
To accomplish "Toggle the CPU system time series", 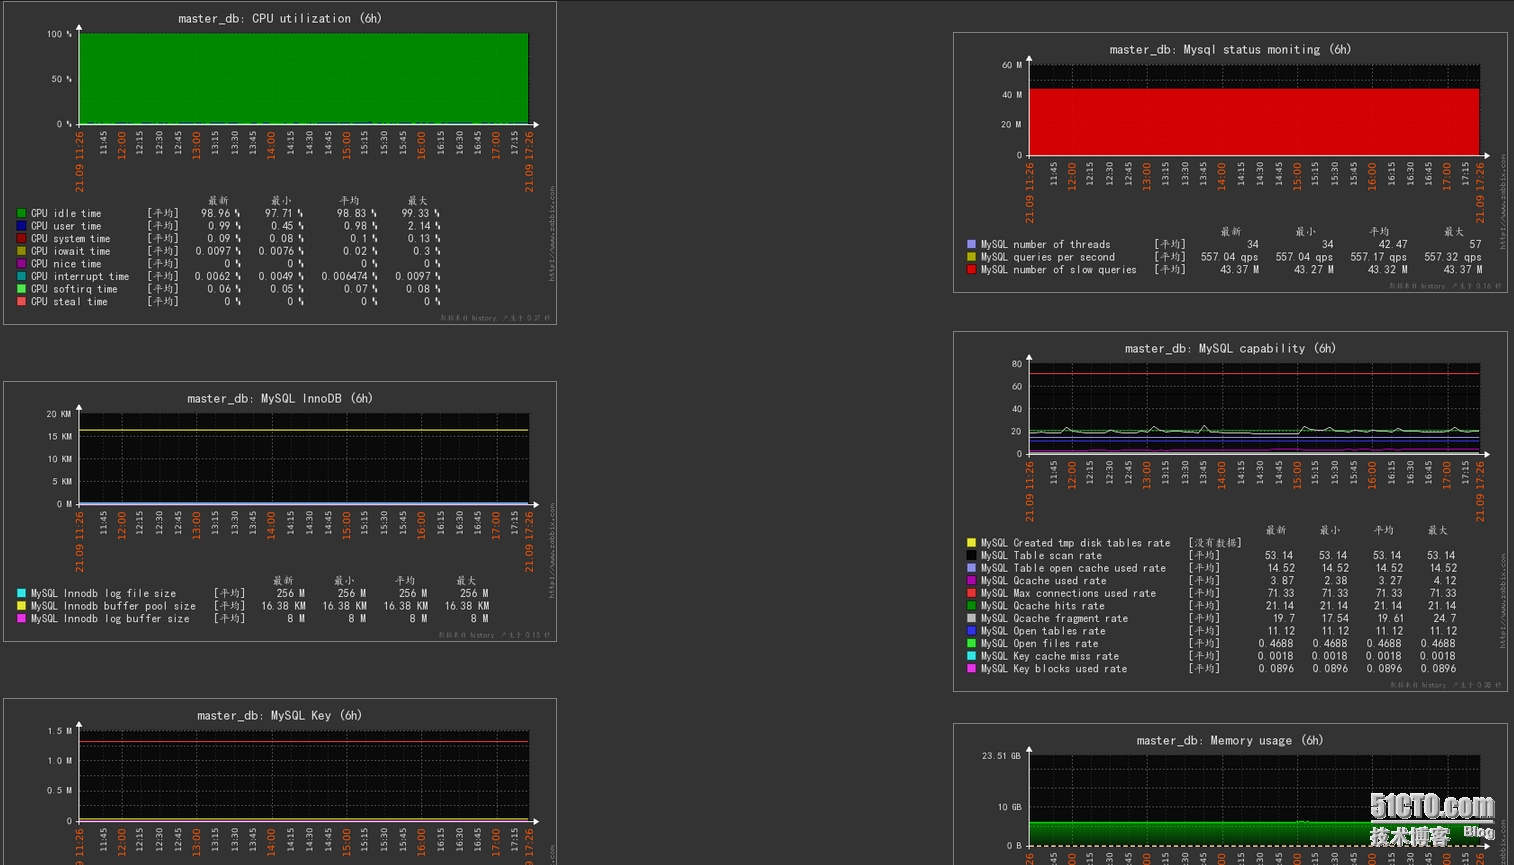I will point(21,239).
